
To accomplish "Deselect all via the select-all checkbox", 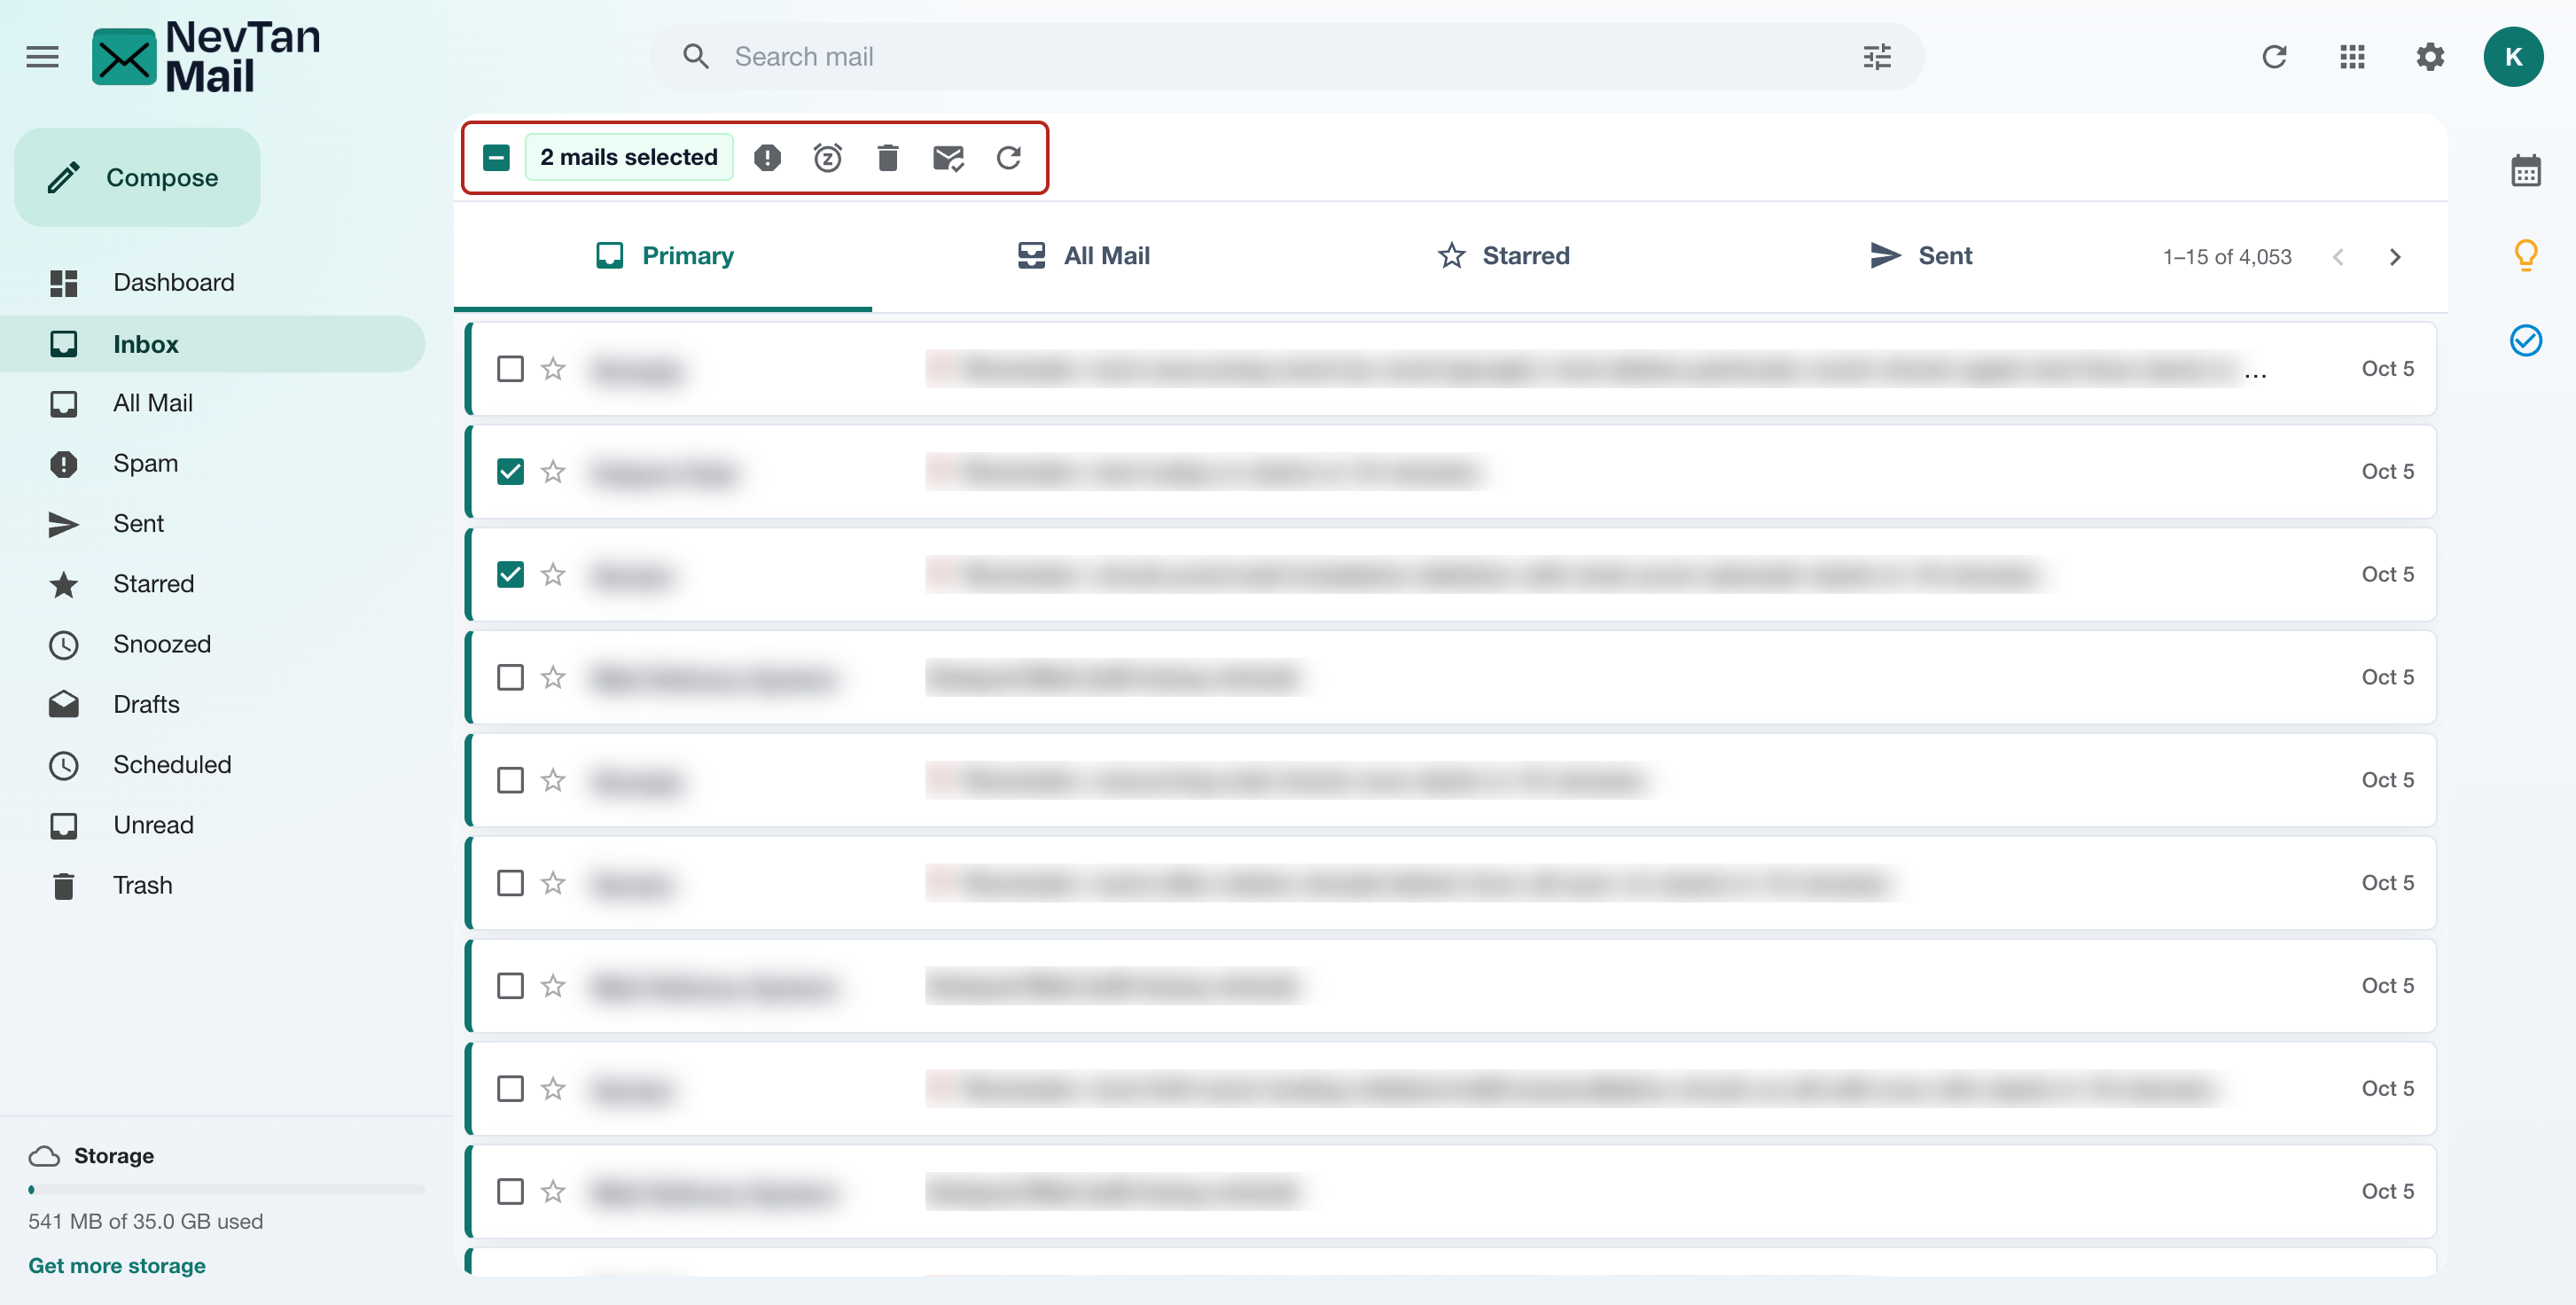I will pos(496,157).
